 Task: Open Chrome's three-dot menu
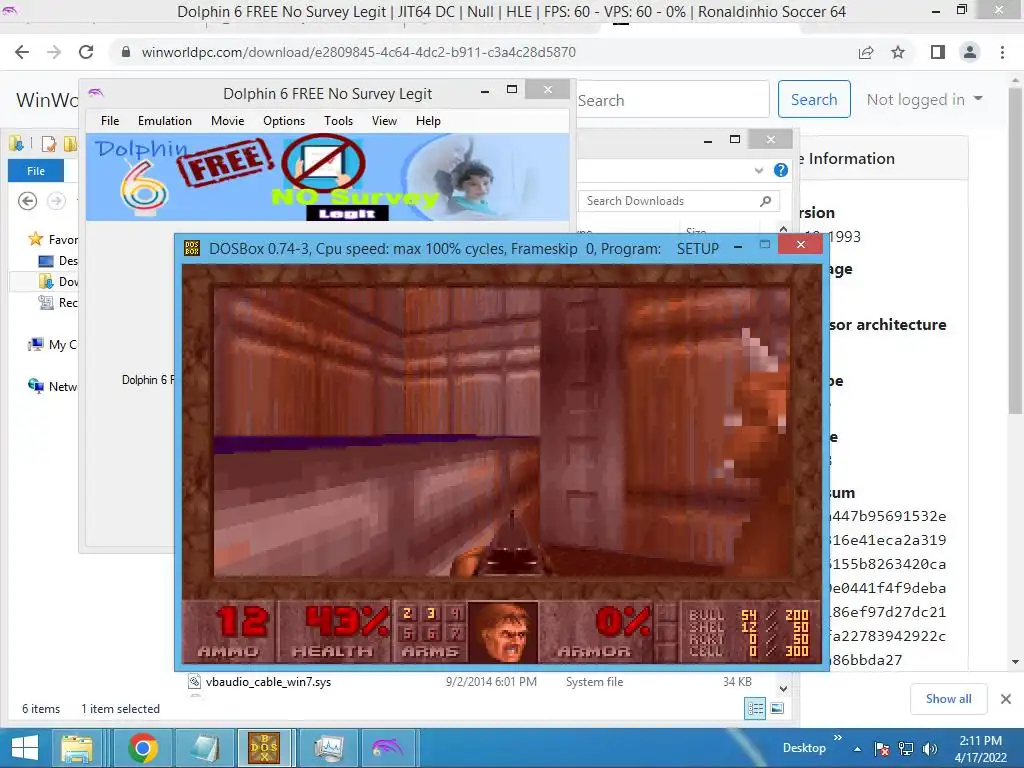pos(1002,52)
